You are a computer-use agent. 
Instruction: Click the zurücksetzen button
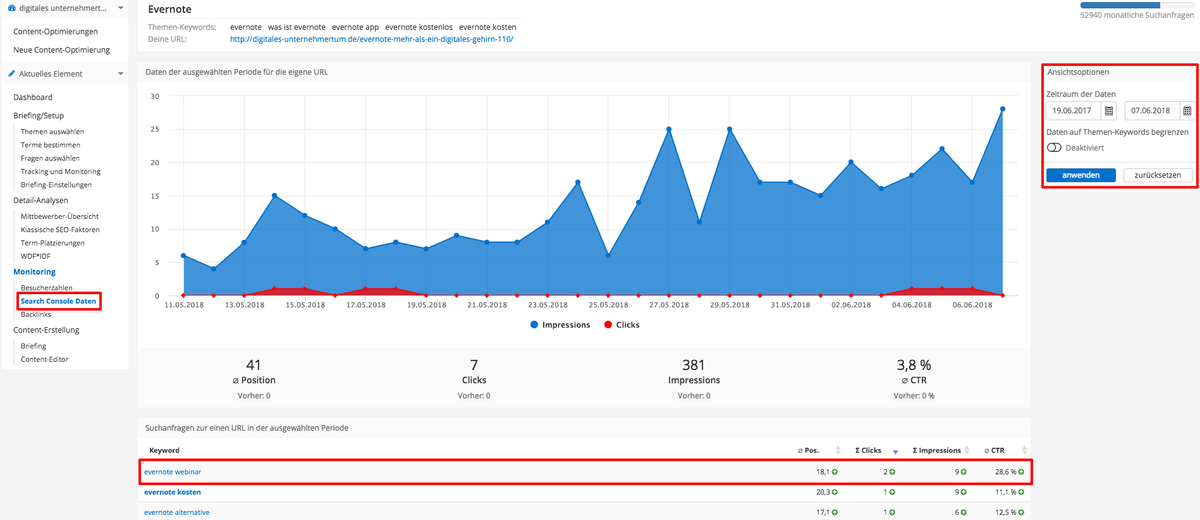[x=1158, y=175]
